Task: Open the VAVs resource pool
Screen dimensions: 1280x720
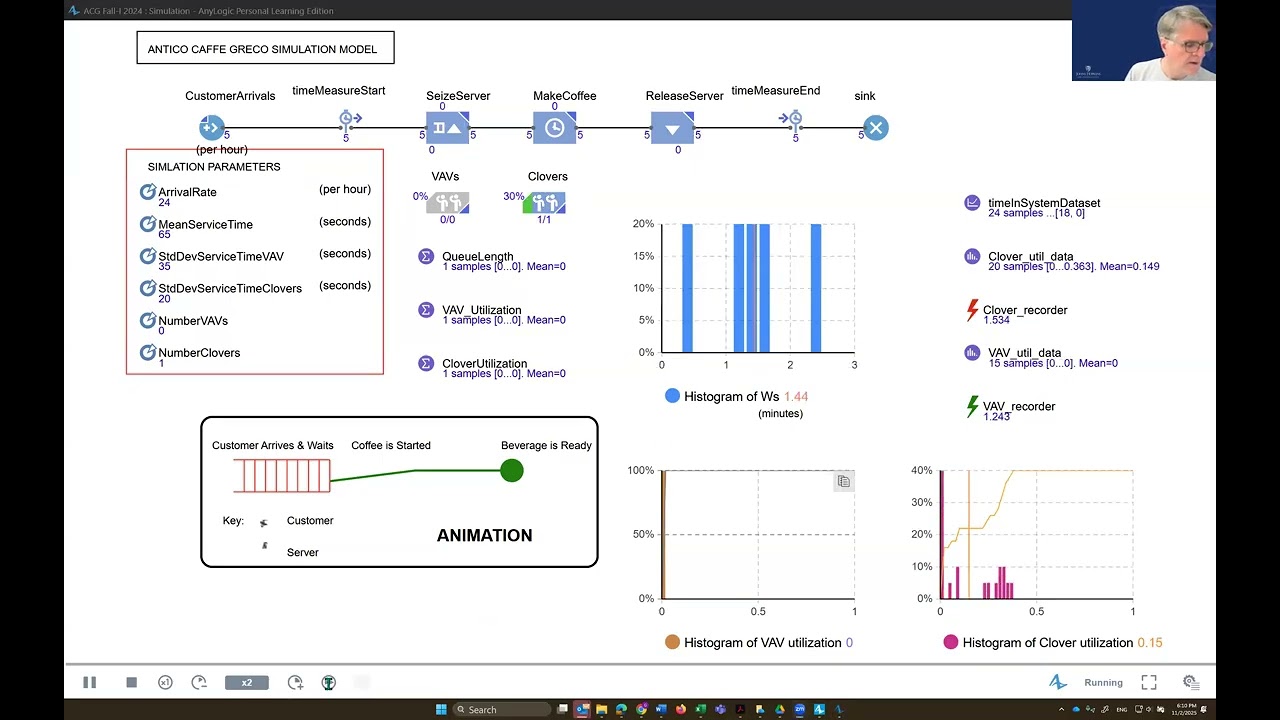Action: (447, 202)
